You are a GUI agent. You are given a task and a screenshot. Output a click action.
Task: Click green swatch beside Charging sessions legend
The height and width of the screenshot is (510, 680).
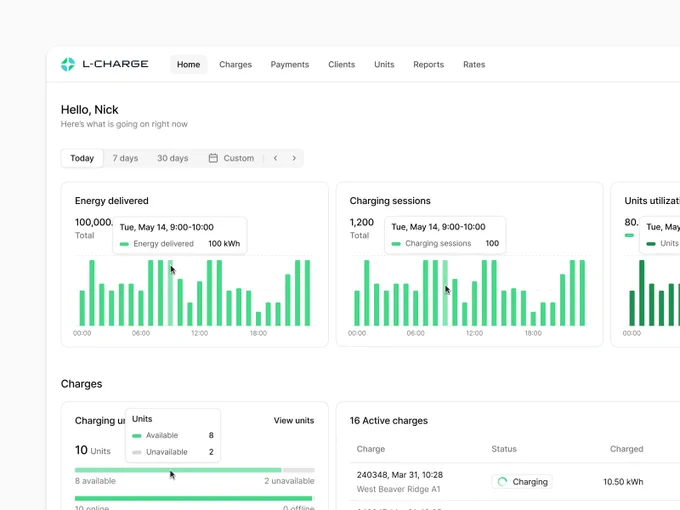396,244
